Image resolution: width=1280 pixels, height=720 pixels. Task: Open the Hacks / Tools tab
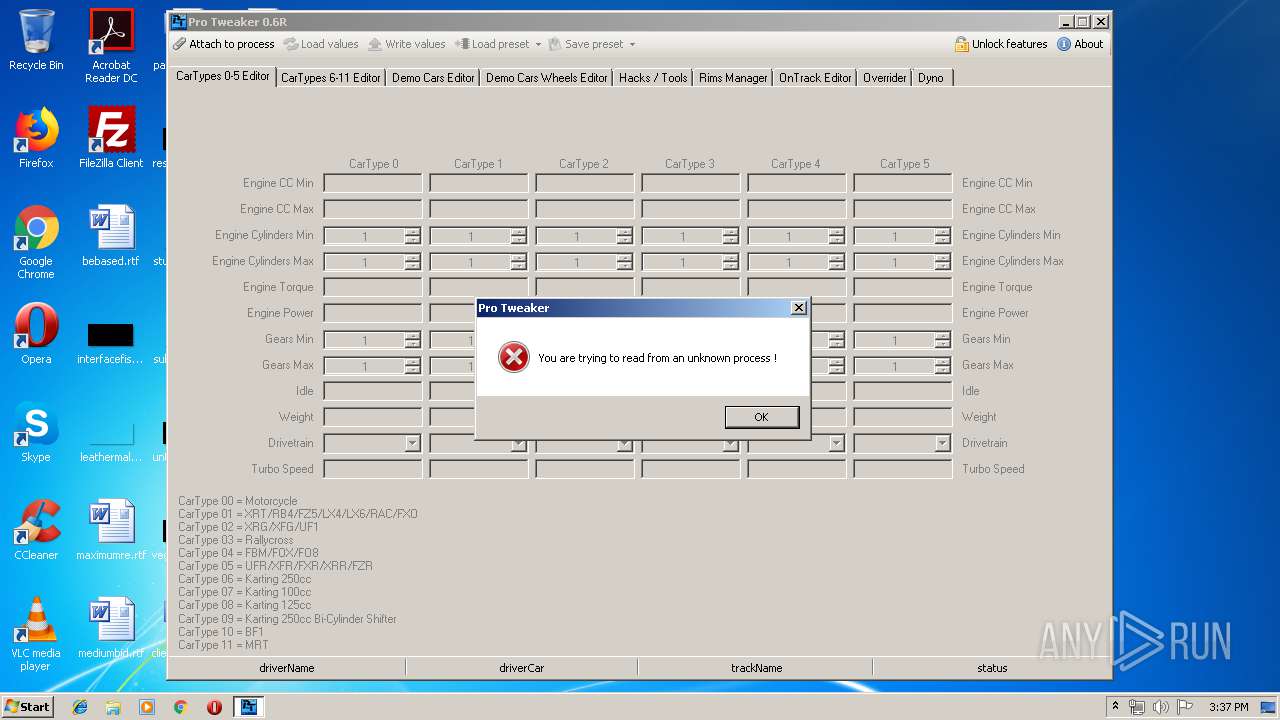point(653,78)
